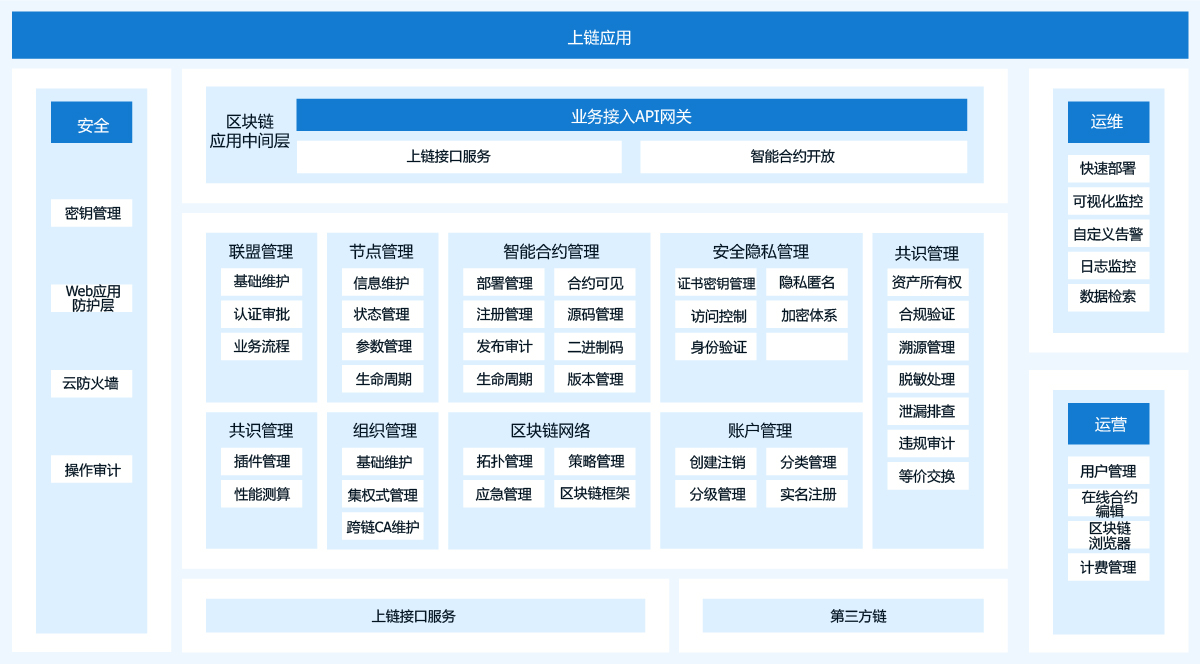This screenshot has height=665, width=1200.
Task: Click 状态管理 under 节点管理
Action: [382, 314]
